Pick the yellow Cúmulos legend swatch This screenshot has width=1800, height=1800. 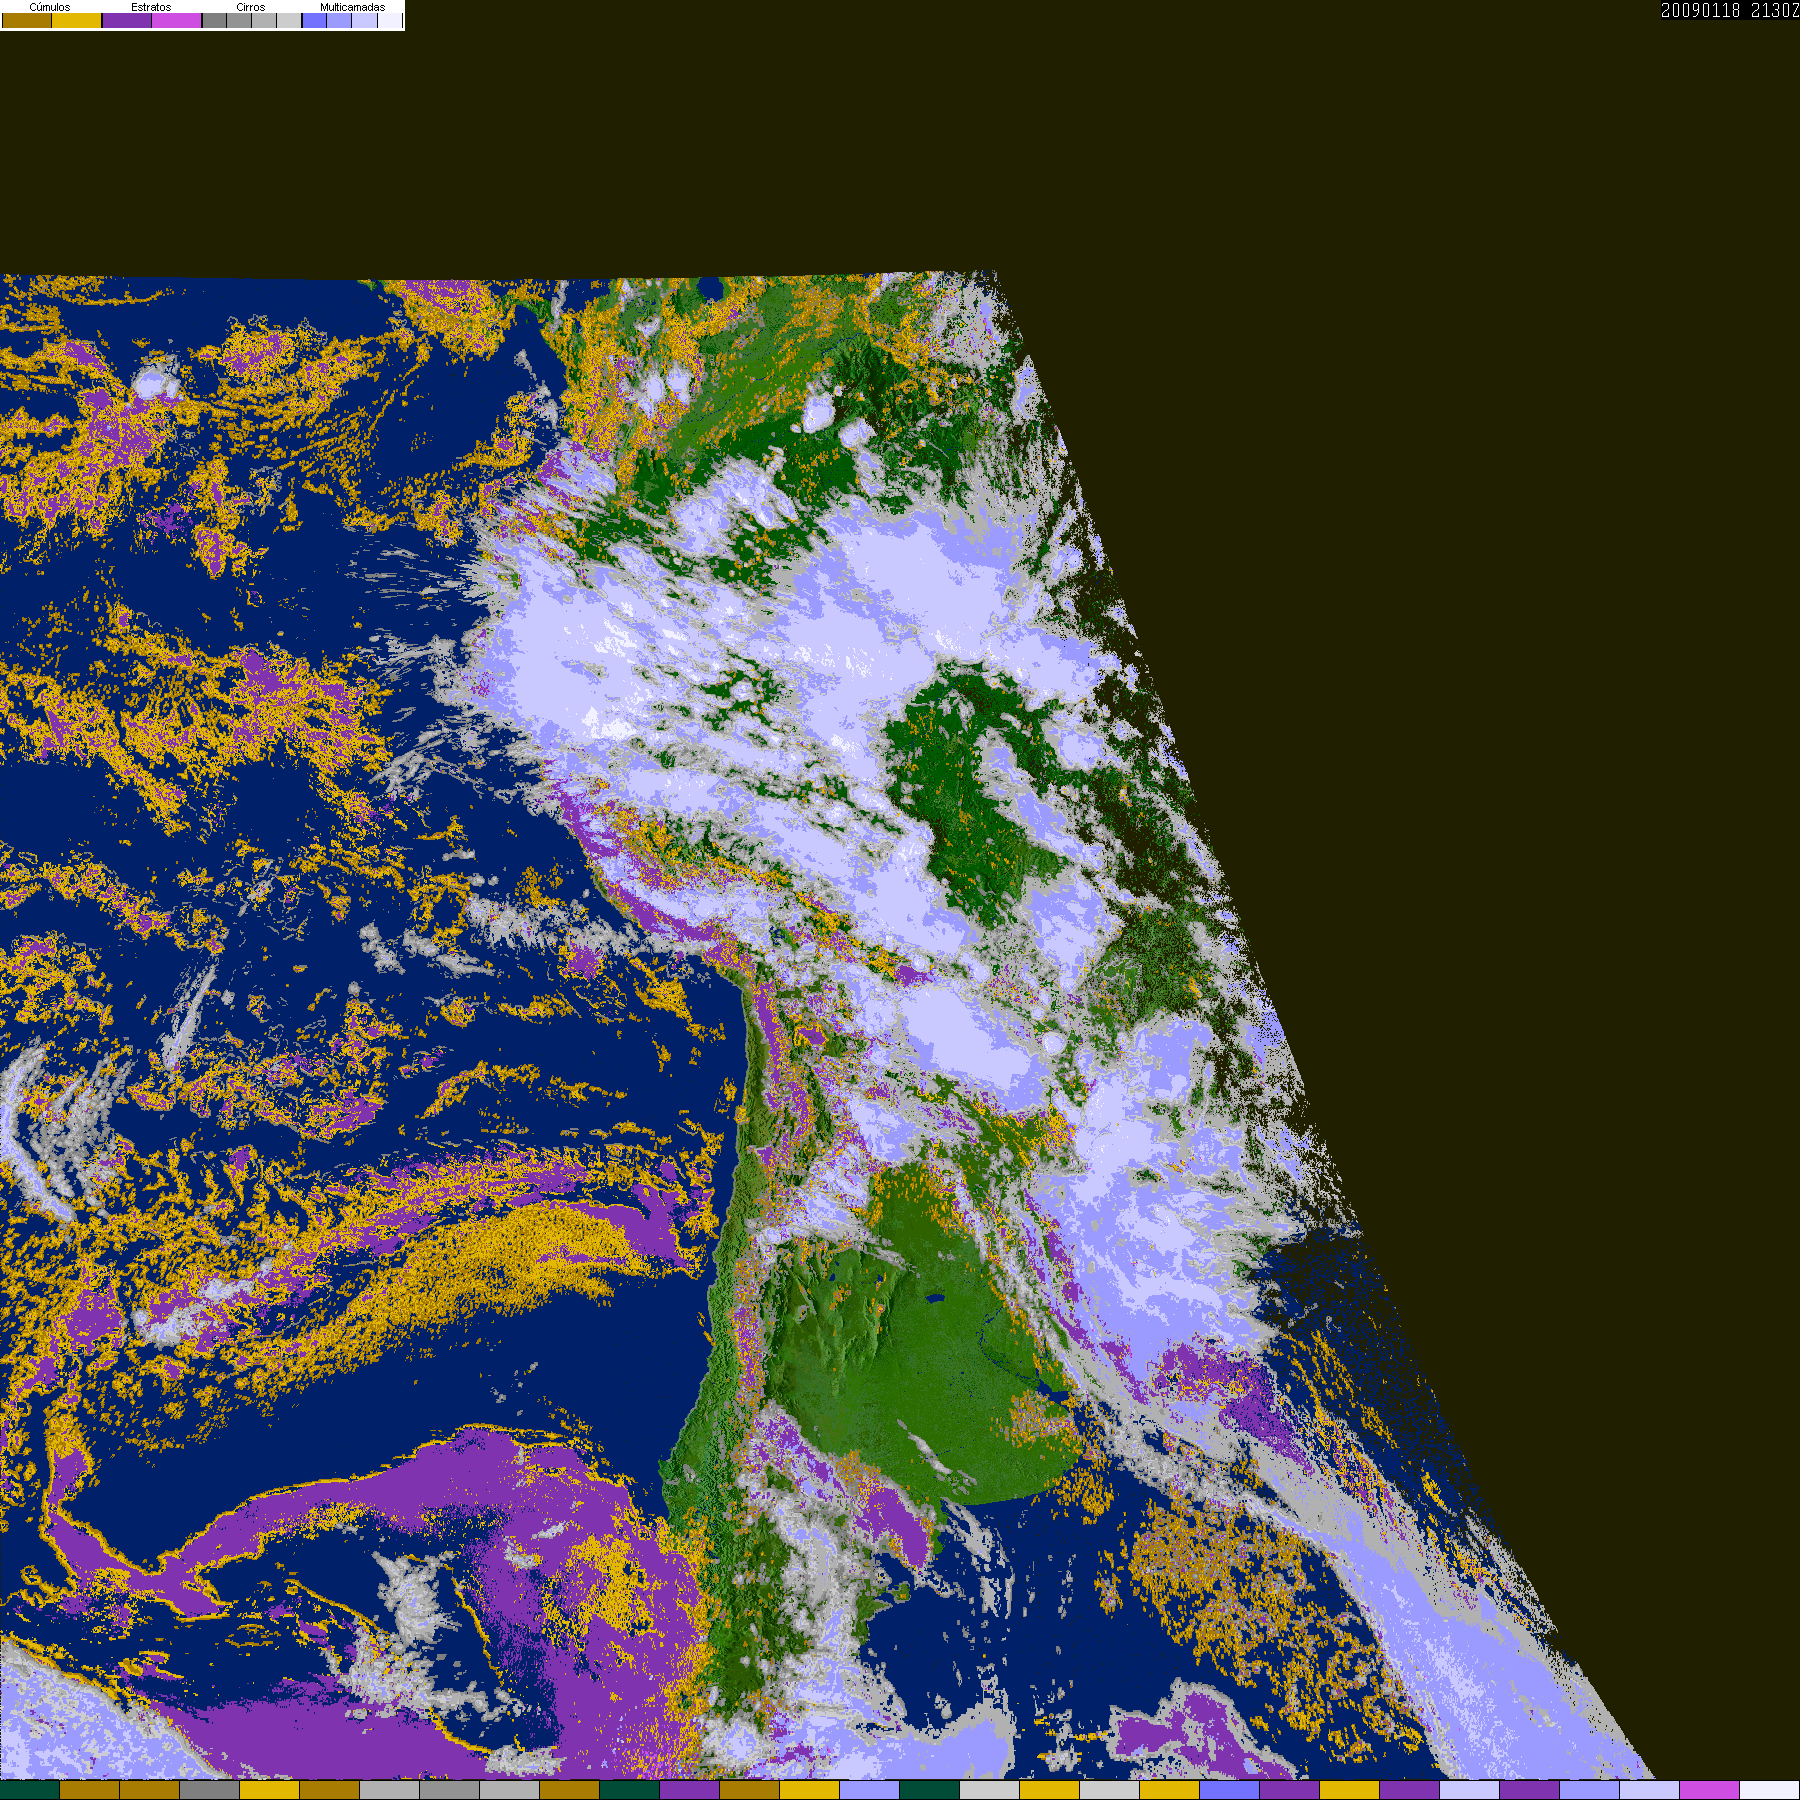click(x=77, y=20)
